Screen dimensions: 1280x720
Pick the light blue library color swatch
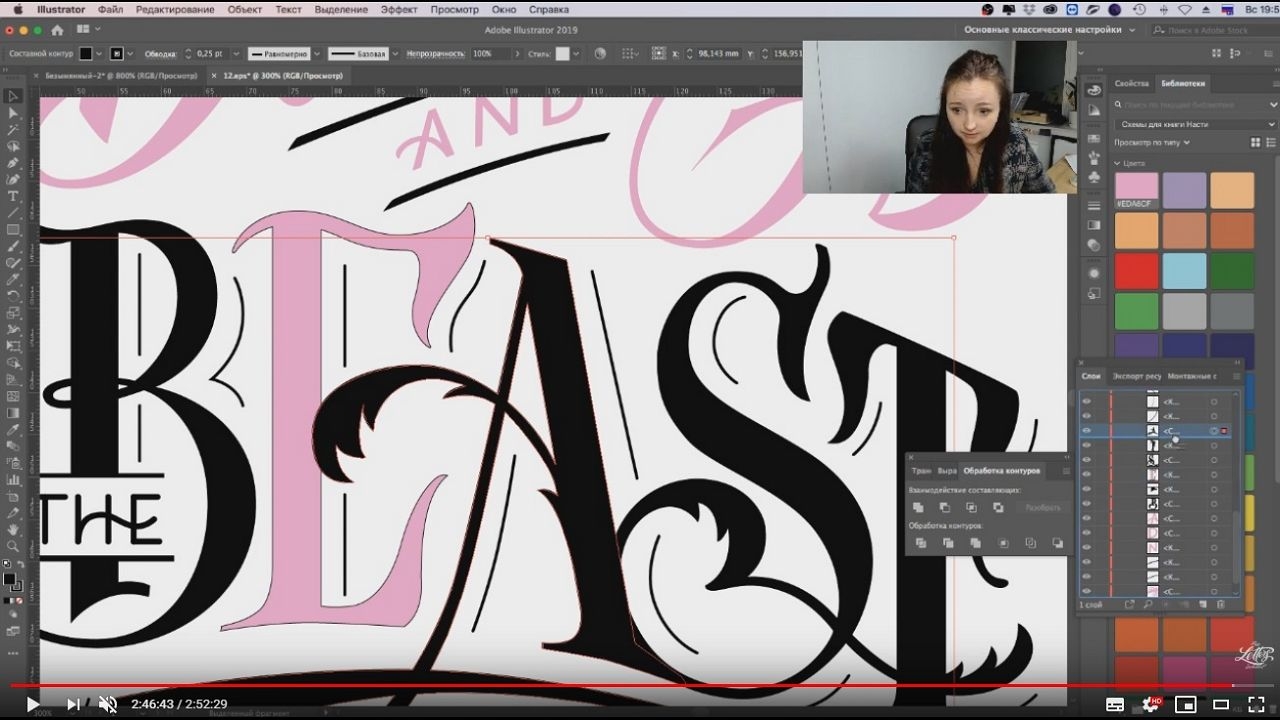tap(1184, 271)
